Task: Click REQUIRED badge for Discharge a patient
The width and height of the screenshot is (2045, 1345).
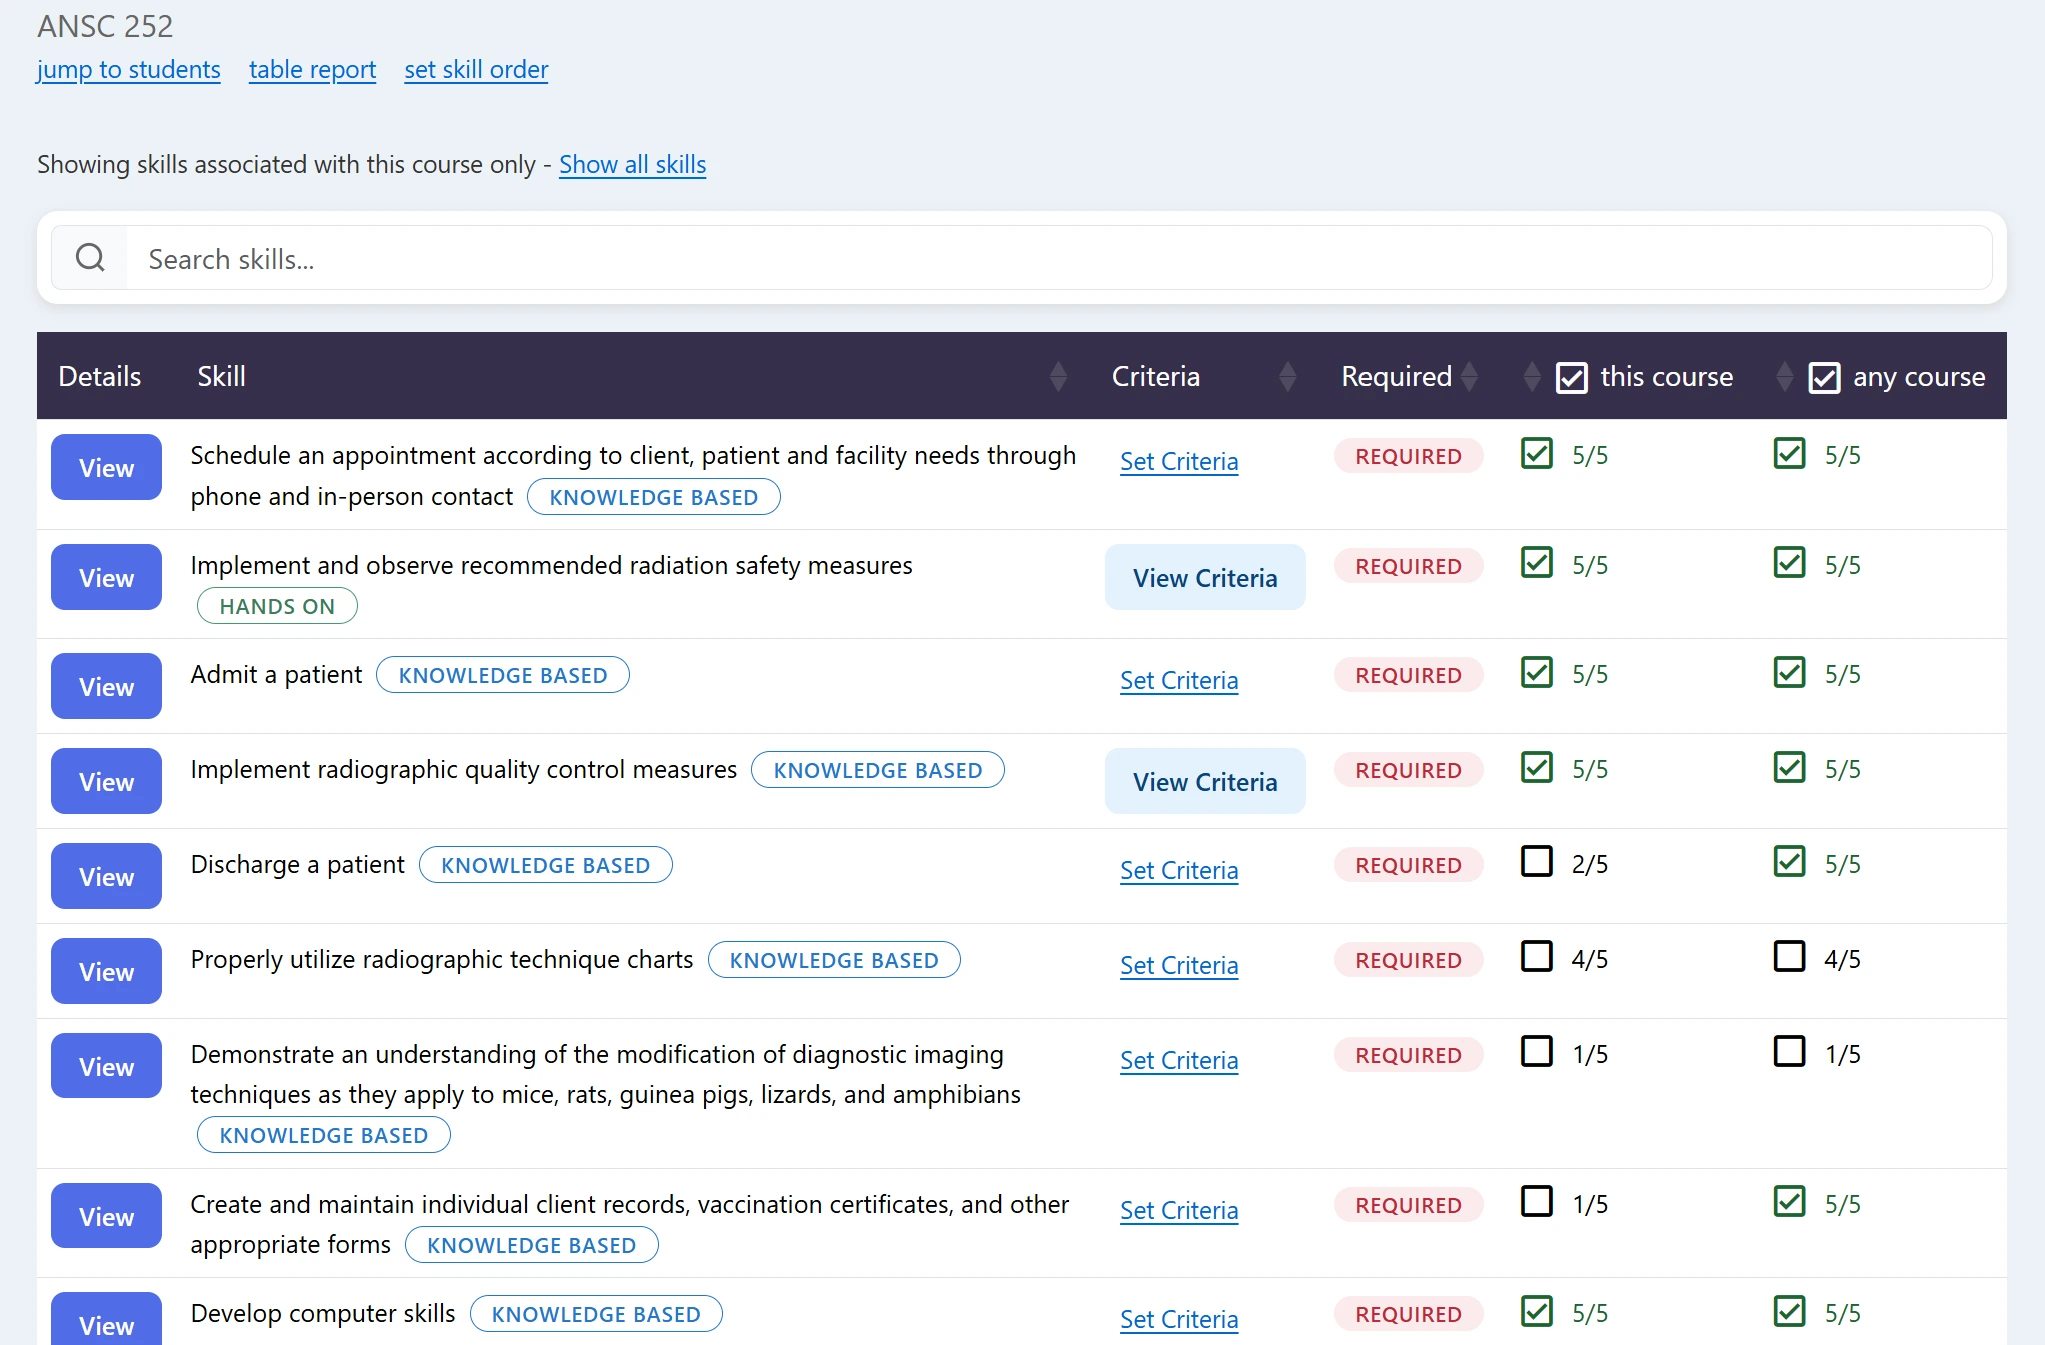Action: click(x=1408, y=865)
